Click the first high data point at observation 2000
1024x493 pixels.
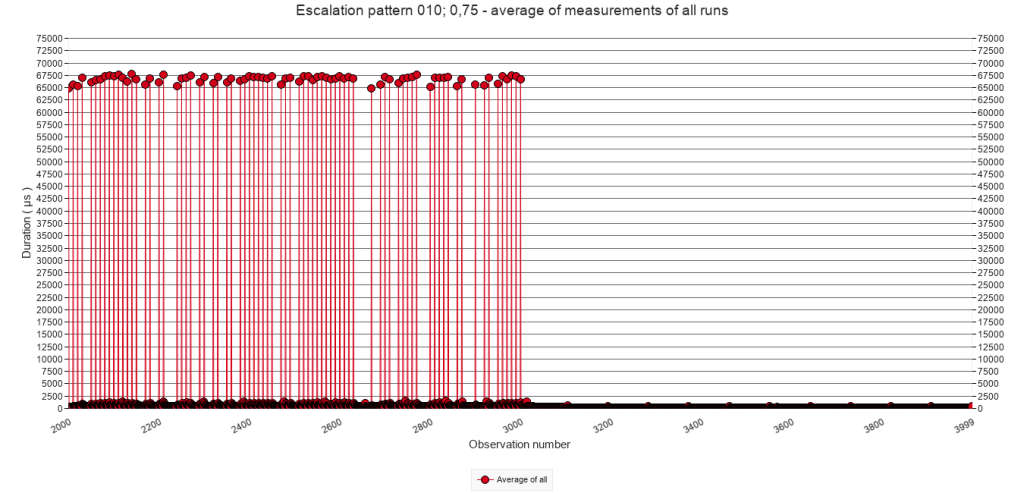69,89
